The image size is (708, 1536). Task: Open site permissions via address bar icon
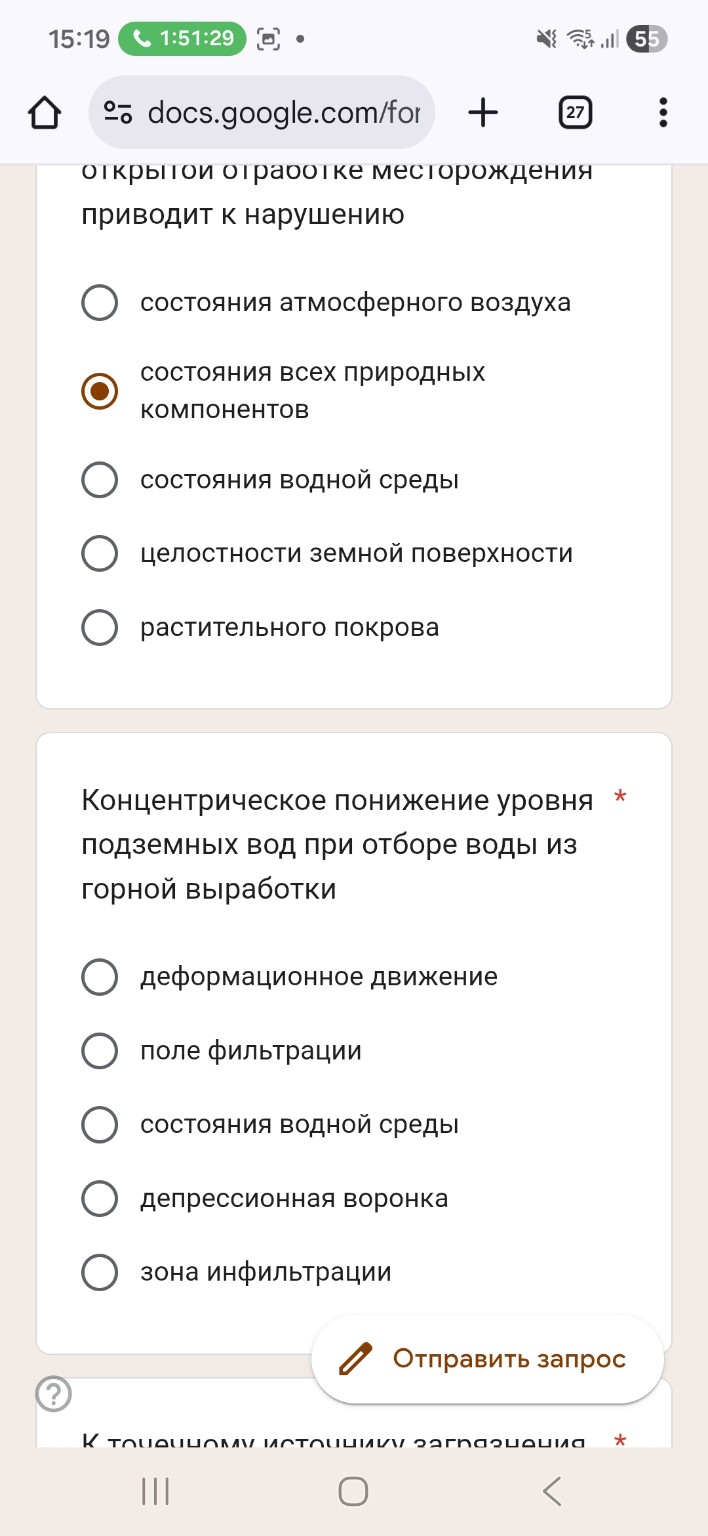[117, 112]
